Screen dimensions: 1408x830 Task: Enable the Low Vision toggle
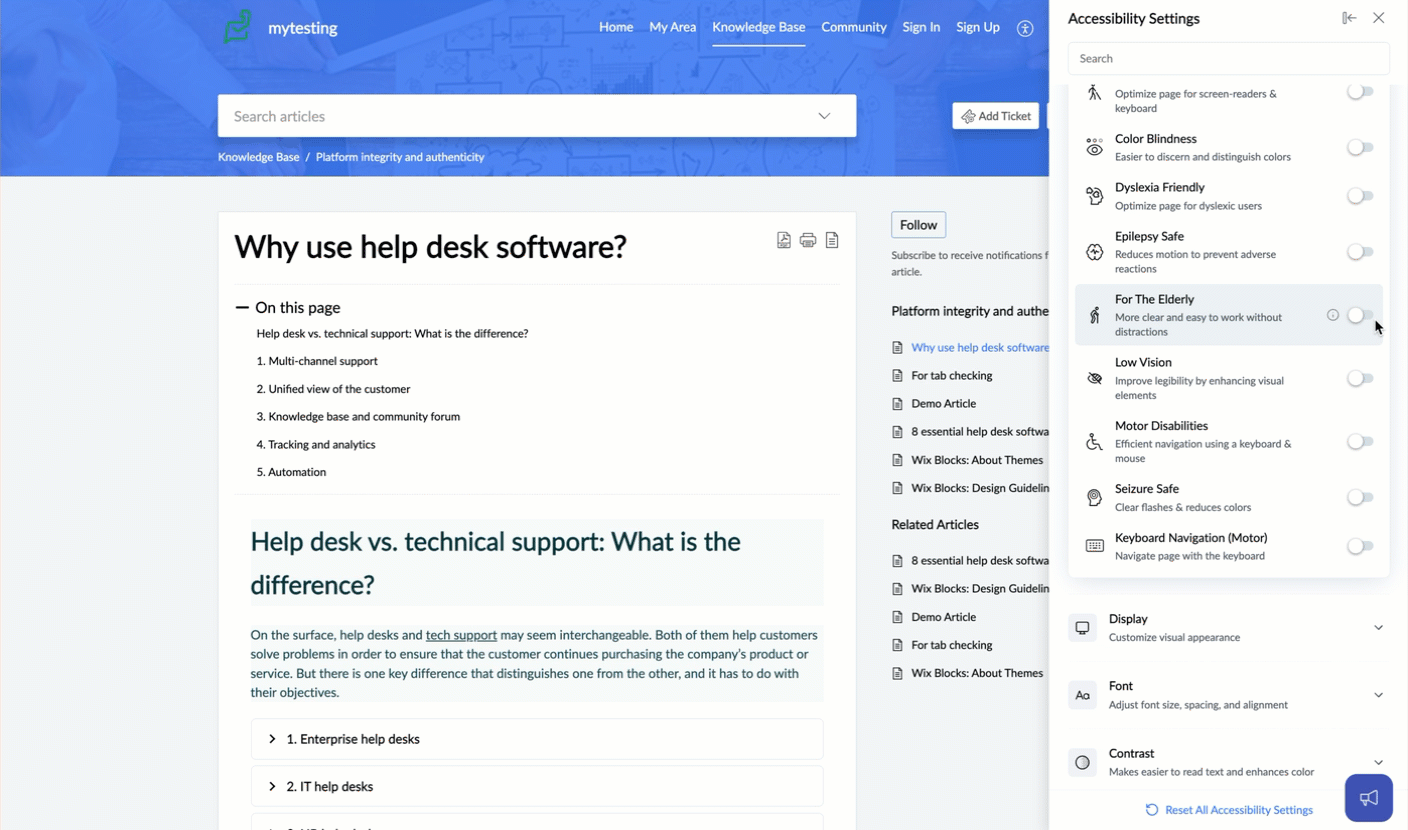click(x=1360, y=378)
